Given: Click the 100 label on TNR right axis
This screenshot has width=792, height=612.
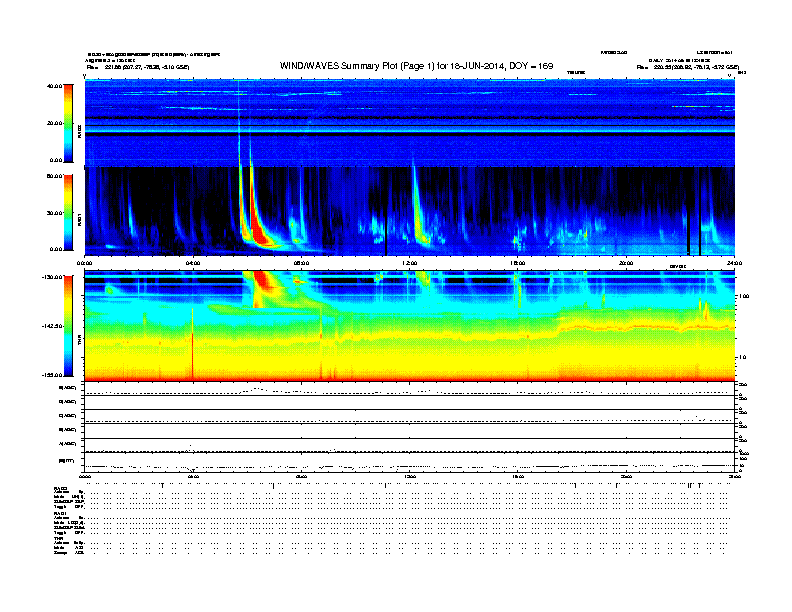Looking at the screenshot, I should [744, 296].
